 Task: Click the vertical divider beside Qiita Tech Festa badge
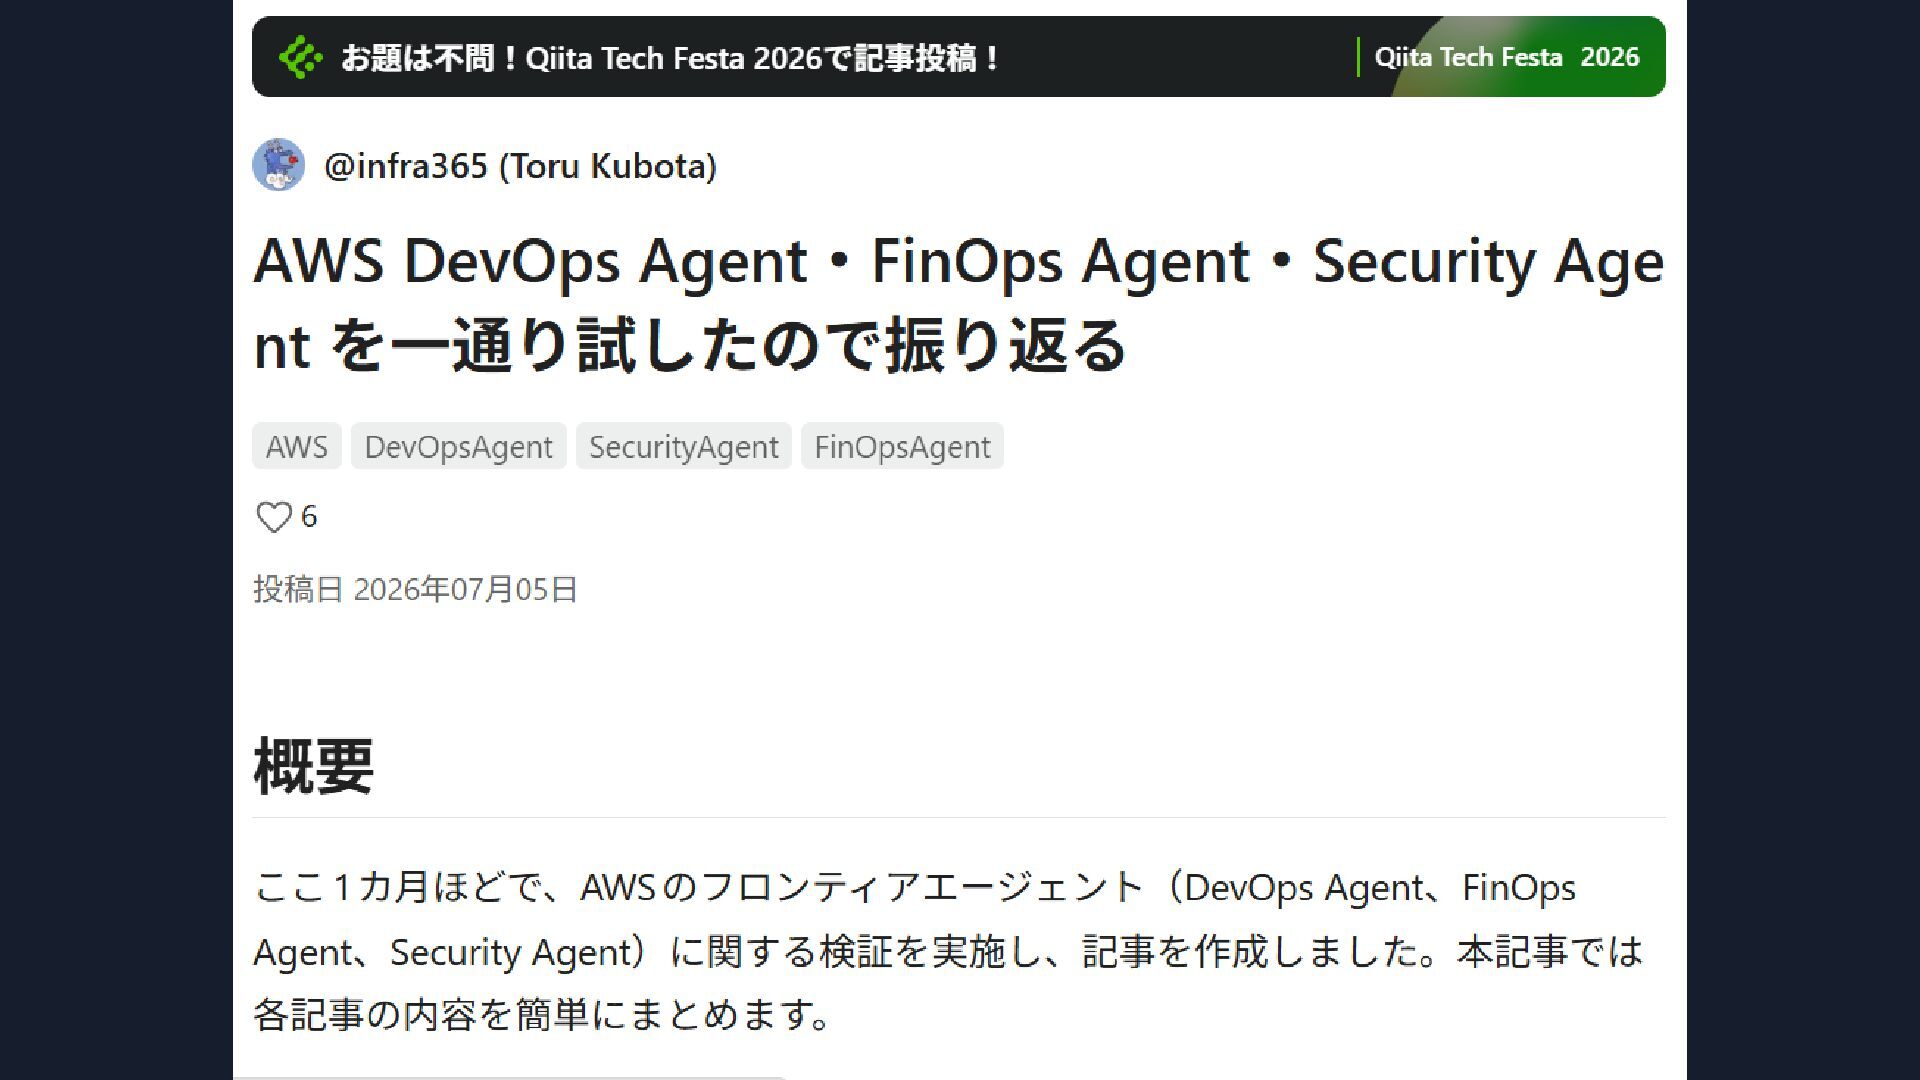[x=1358, y=57]
